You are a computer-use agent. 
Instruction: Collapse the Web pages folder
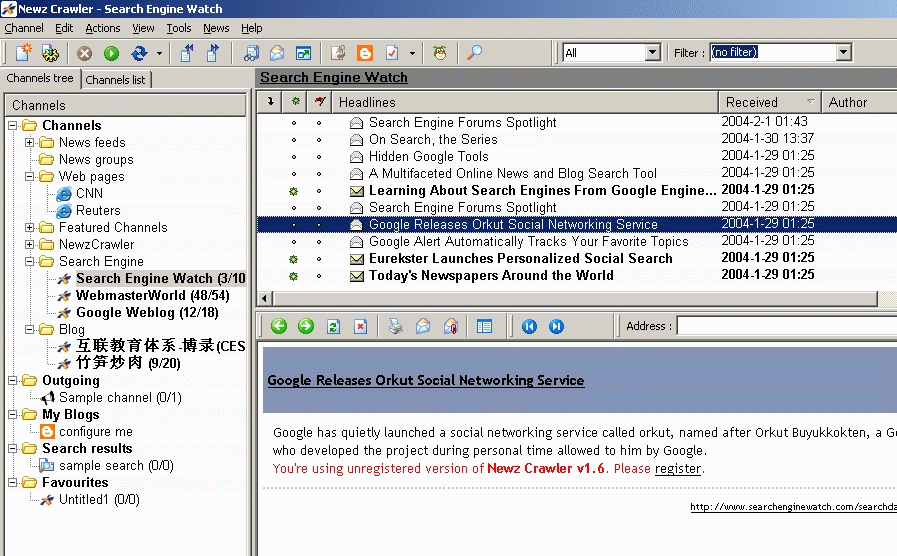pyautogui.click(x=30, y=177)
